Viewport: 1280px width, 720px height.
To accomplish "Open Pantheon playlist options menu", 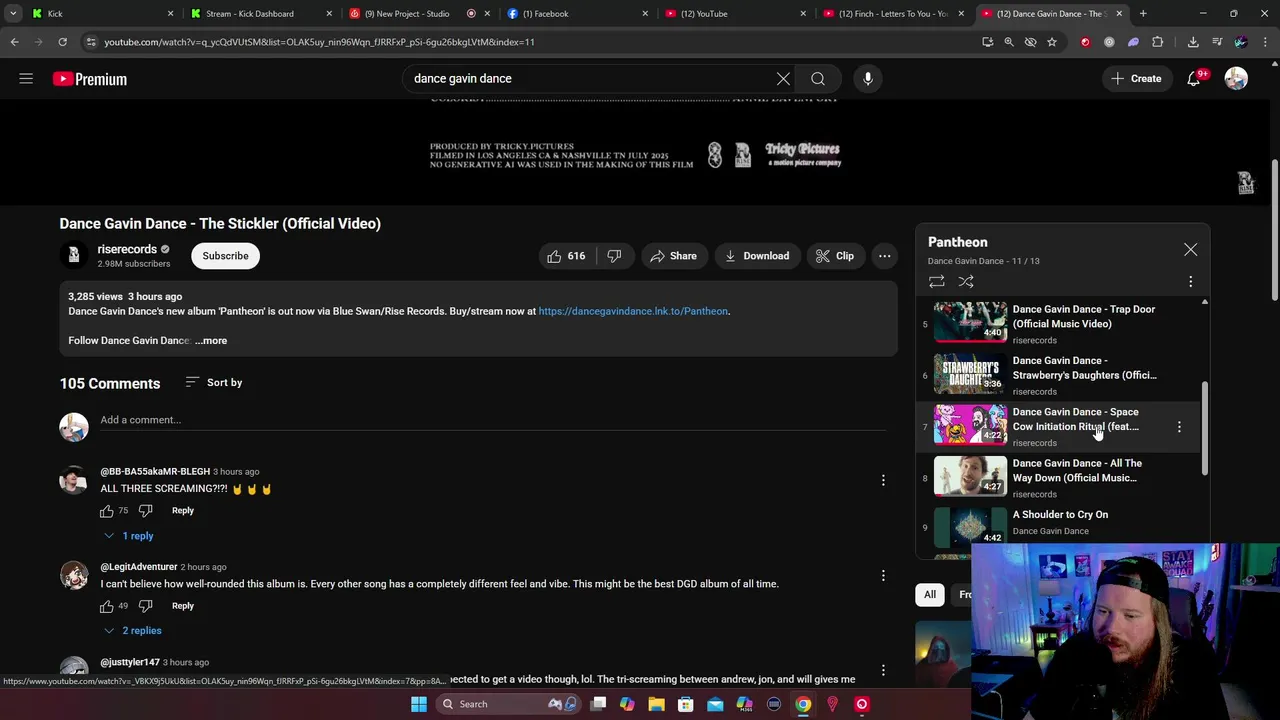I will click(1190, 282).
